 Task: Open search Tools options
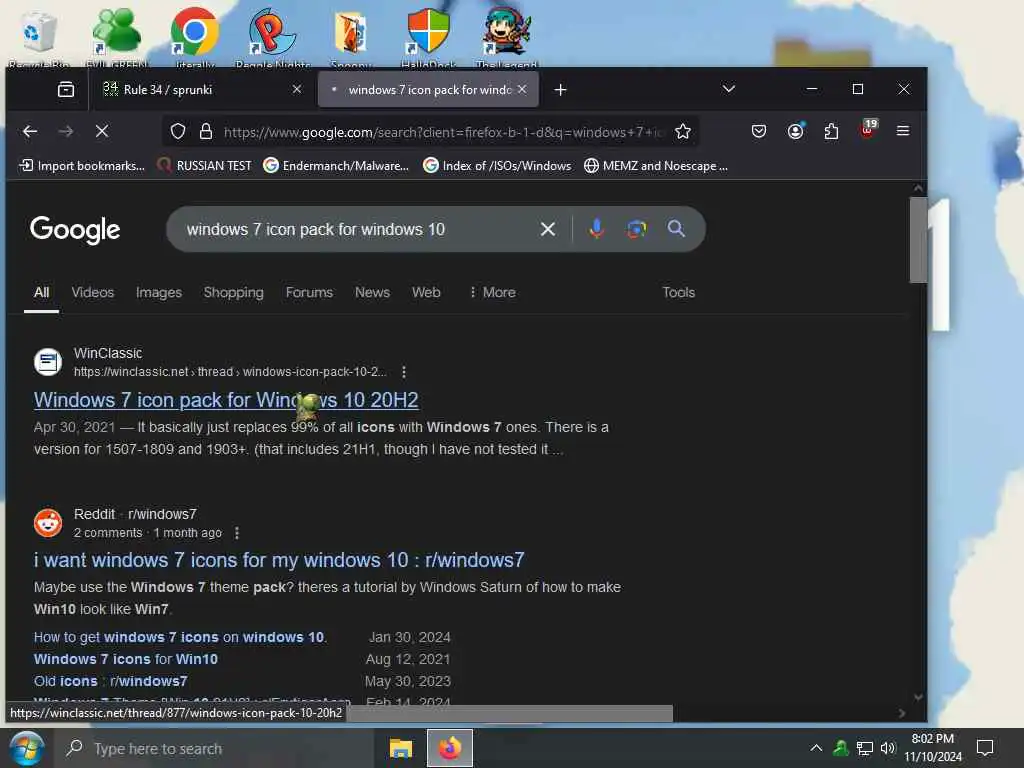click(679, 293)
